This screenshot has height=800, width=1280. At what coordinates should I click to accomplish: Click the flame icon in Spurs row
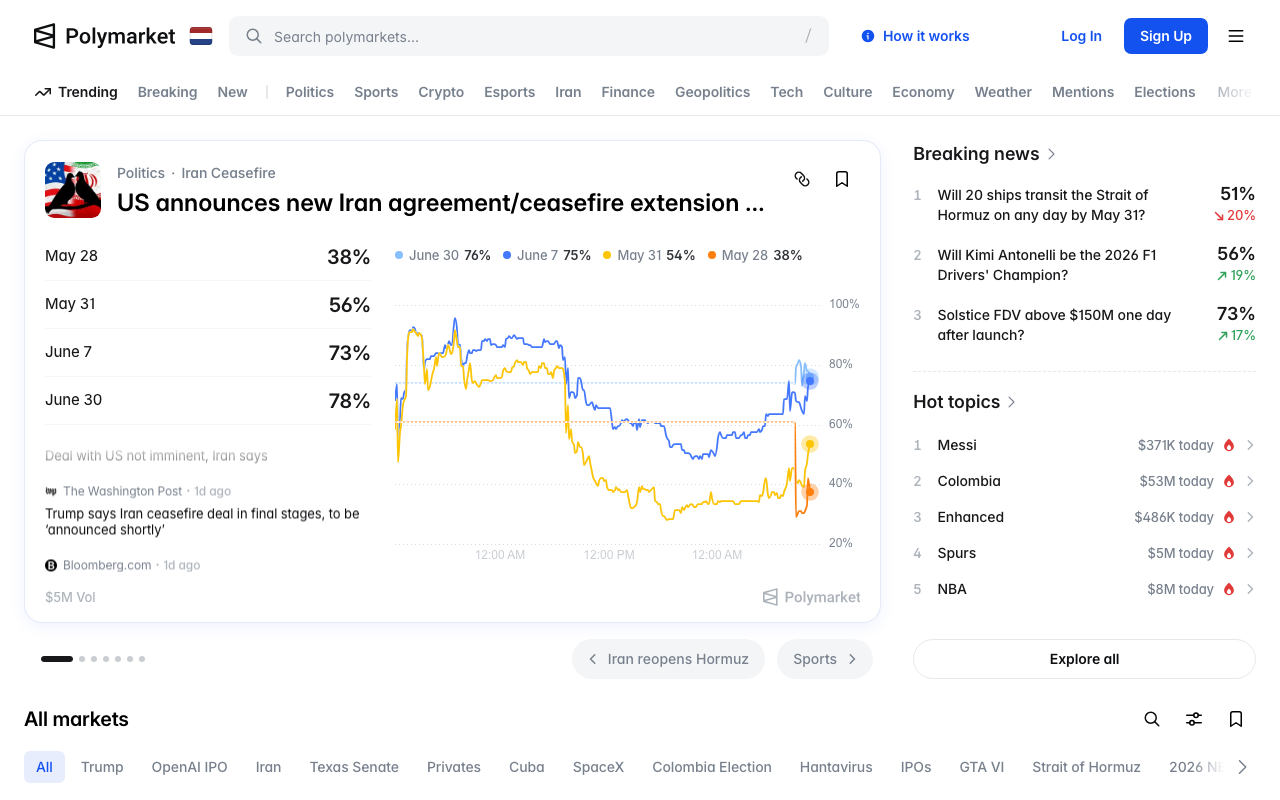(1229, 553)
